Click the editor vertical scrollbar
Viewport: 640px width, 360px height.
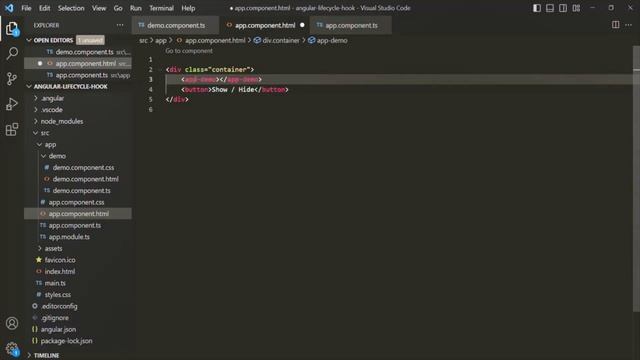point(636,180)
